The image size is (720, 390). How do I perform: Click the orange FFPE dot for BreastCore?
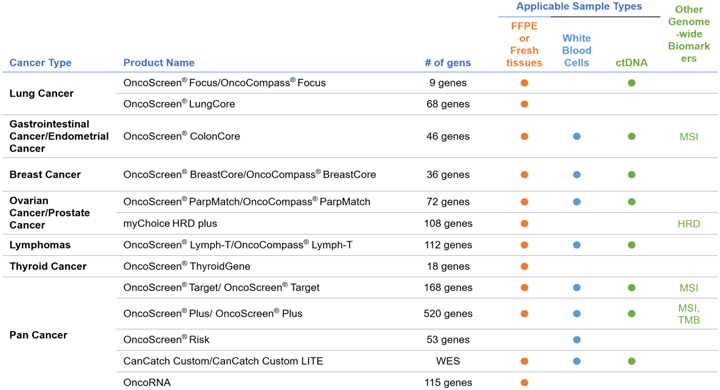[524, 175]
